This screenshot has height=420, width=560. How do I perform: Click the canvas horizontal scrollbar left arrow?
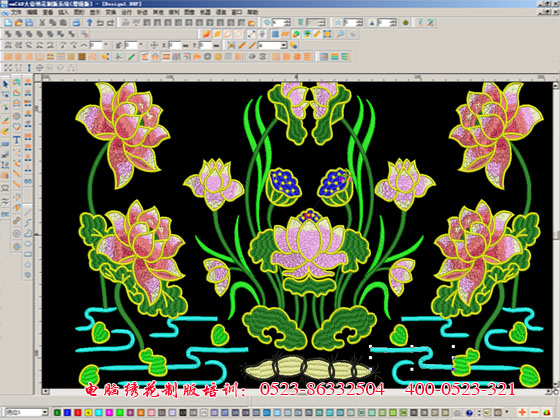[x=45, y=392]
